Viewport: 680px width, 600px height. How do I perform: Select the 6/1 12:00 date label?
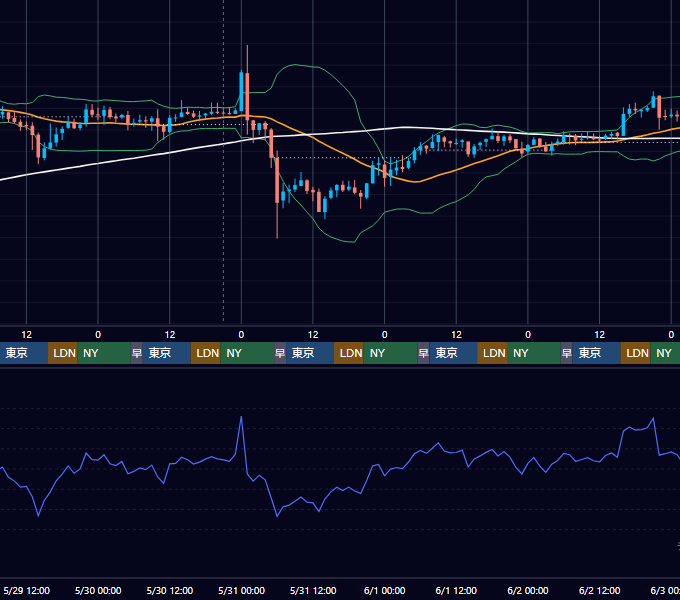tap(456, 590)
